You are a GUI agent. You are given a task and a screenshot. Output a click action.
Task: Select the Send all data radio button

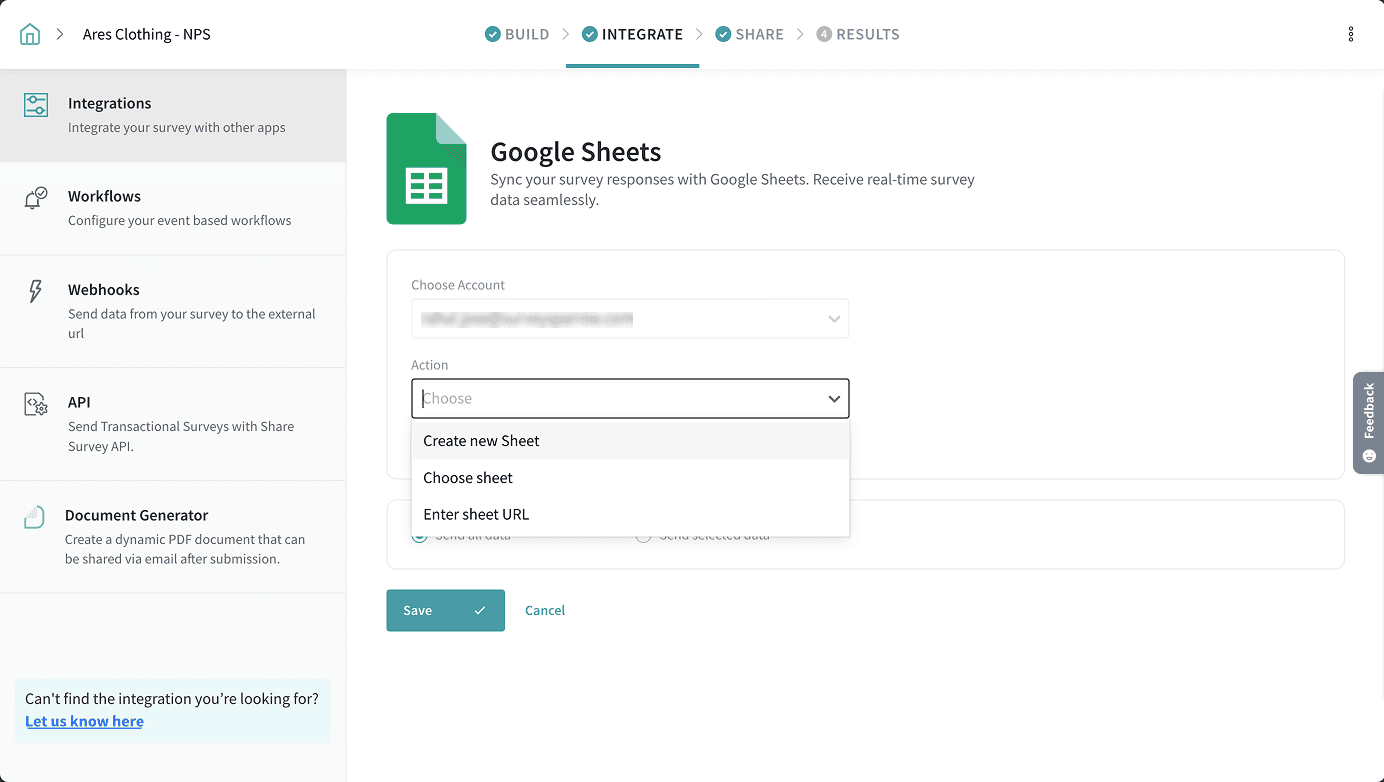(x=419, y=537)
